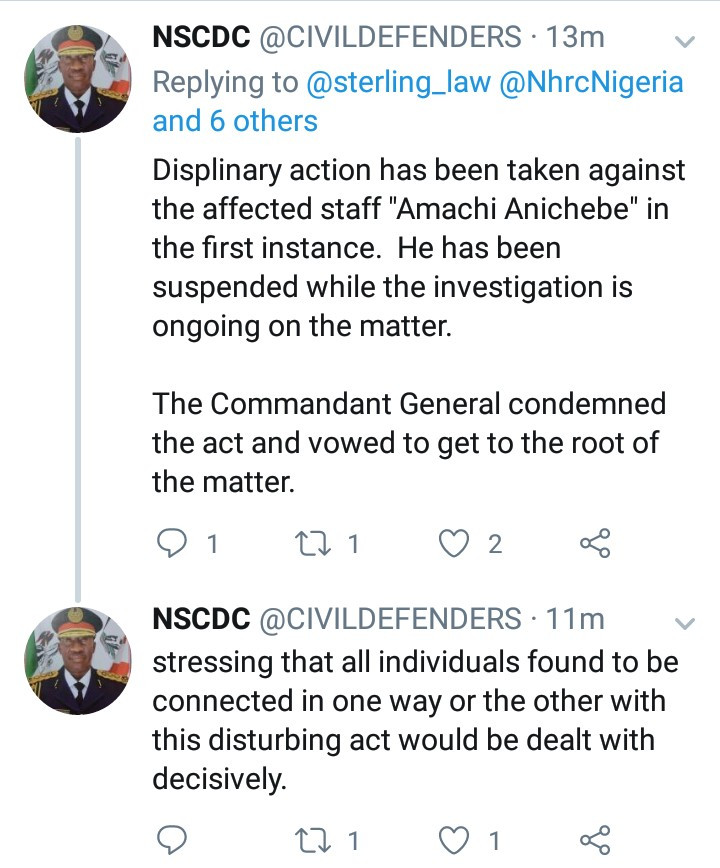Share the second tweet ending 'decisively'

coord(595,840)
